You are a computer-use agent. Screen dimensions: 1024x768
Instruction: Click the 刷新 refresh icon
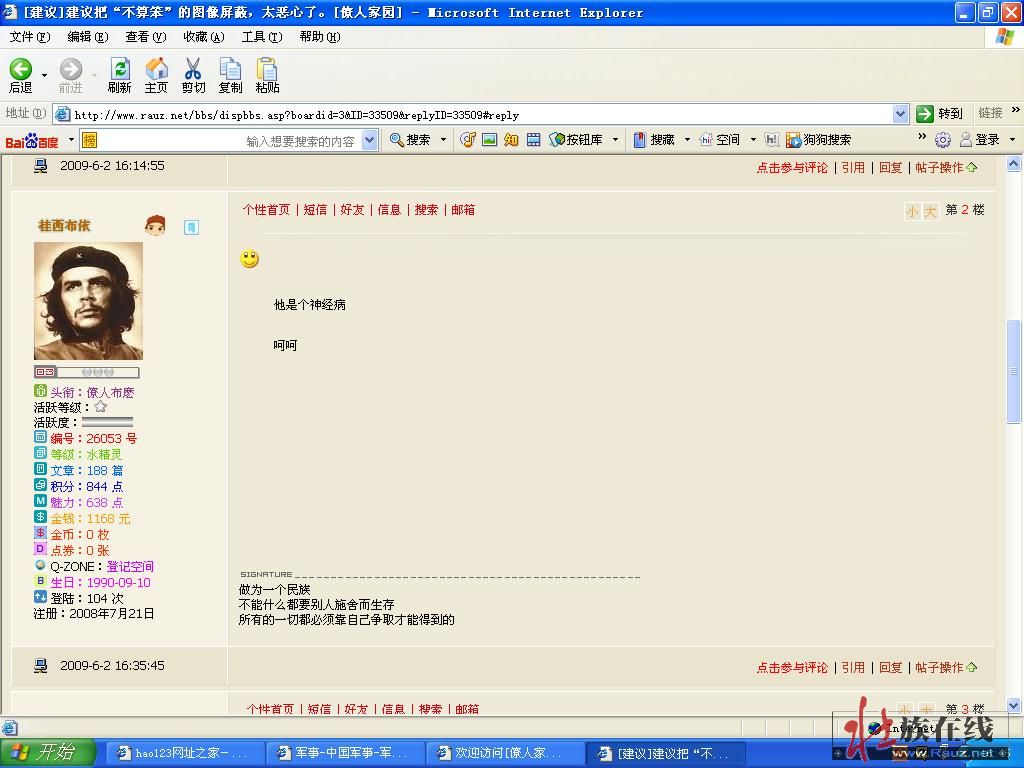[120, 70]
